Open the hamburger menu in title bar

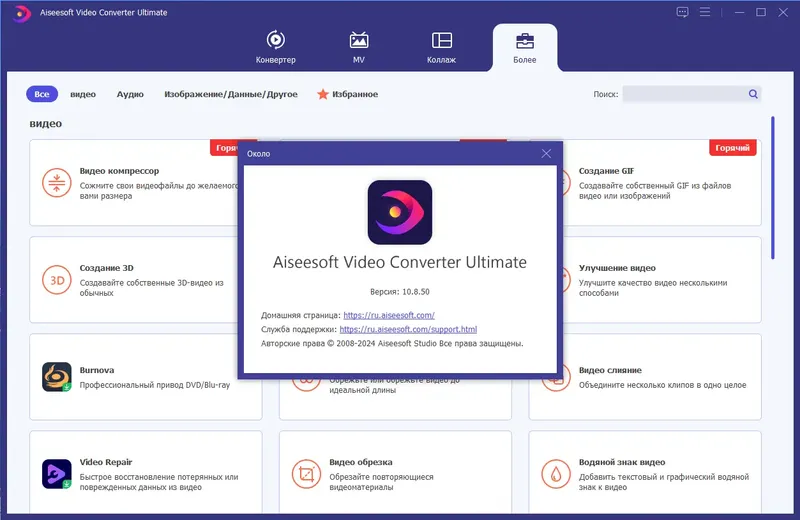point(705,12)
